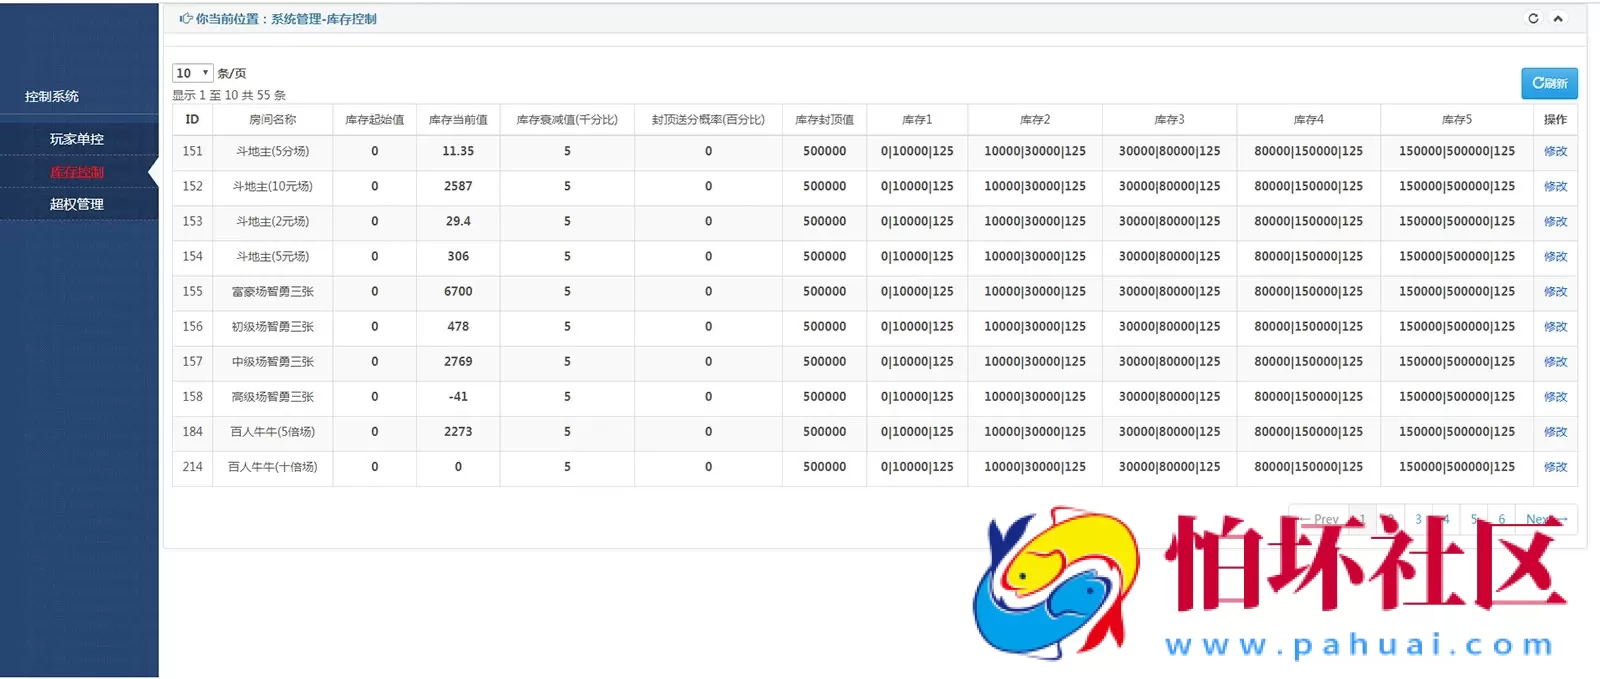Click the Prev pagination button
Image resolution: width=1600 pixels, height=679 pixels.
pyautogui.click(x=1319, y=519)
